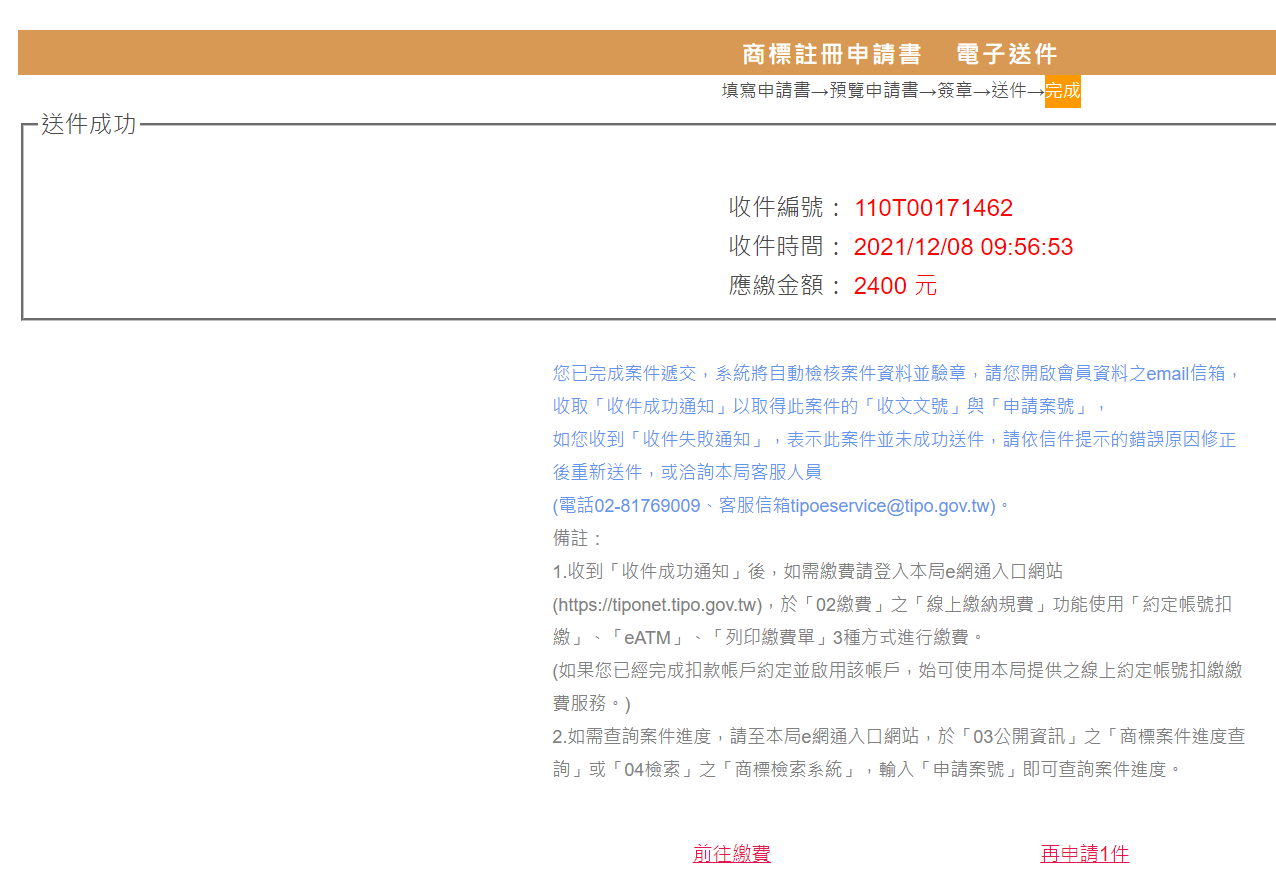Open the 再申請1件 link
The height and width of the screenshot is (886, 1276).
1085,854
